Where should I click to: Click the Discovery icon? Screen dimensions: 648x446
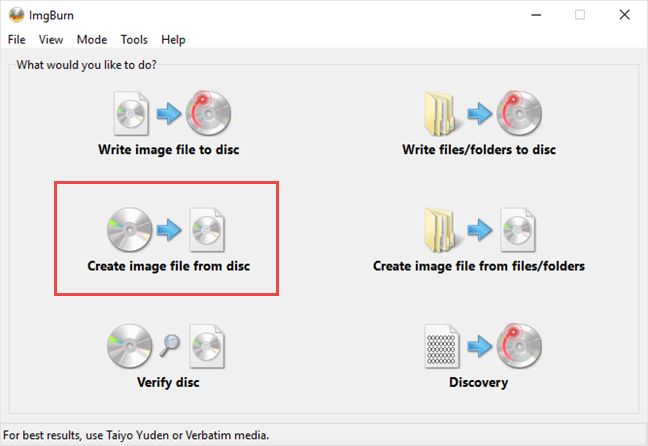coord(483,346)
